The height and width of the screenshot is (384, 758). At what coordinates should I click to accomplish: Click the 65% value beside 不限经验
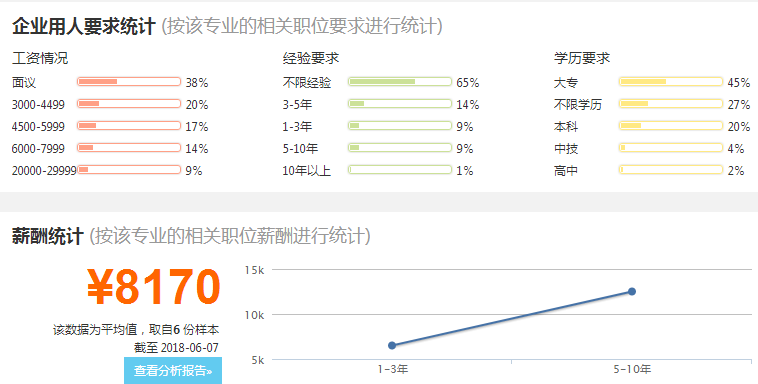click(468, 83)
